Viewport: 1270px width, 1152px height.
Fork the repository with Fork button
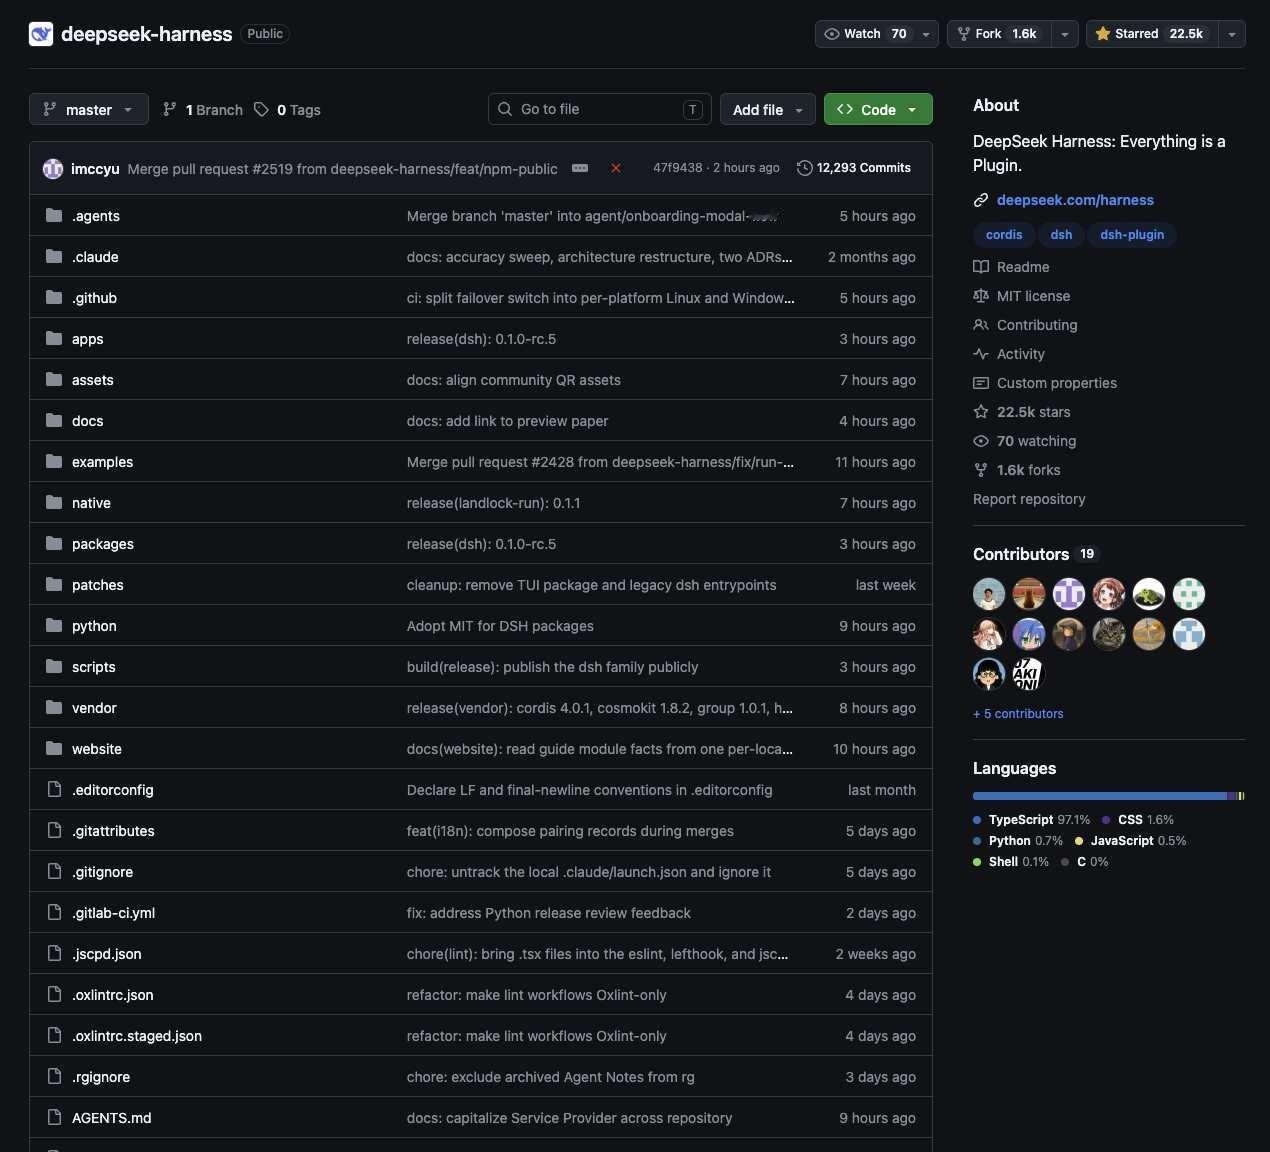999,34
